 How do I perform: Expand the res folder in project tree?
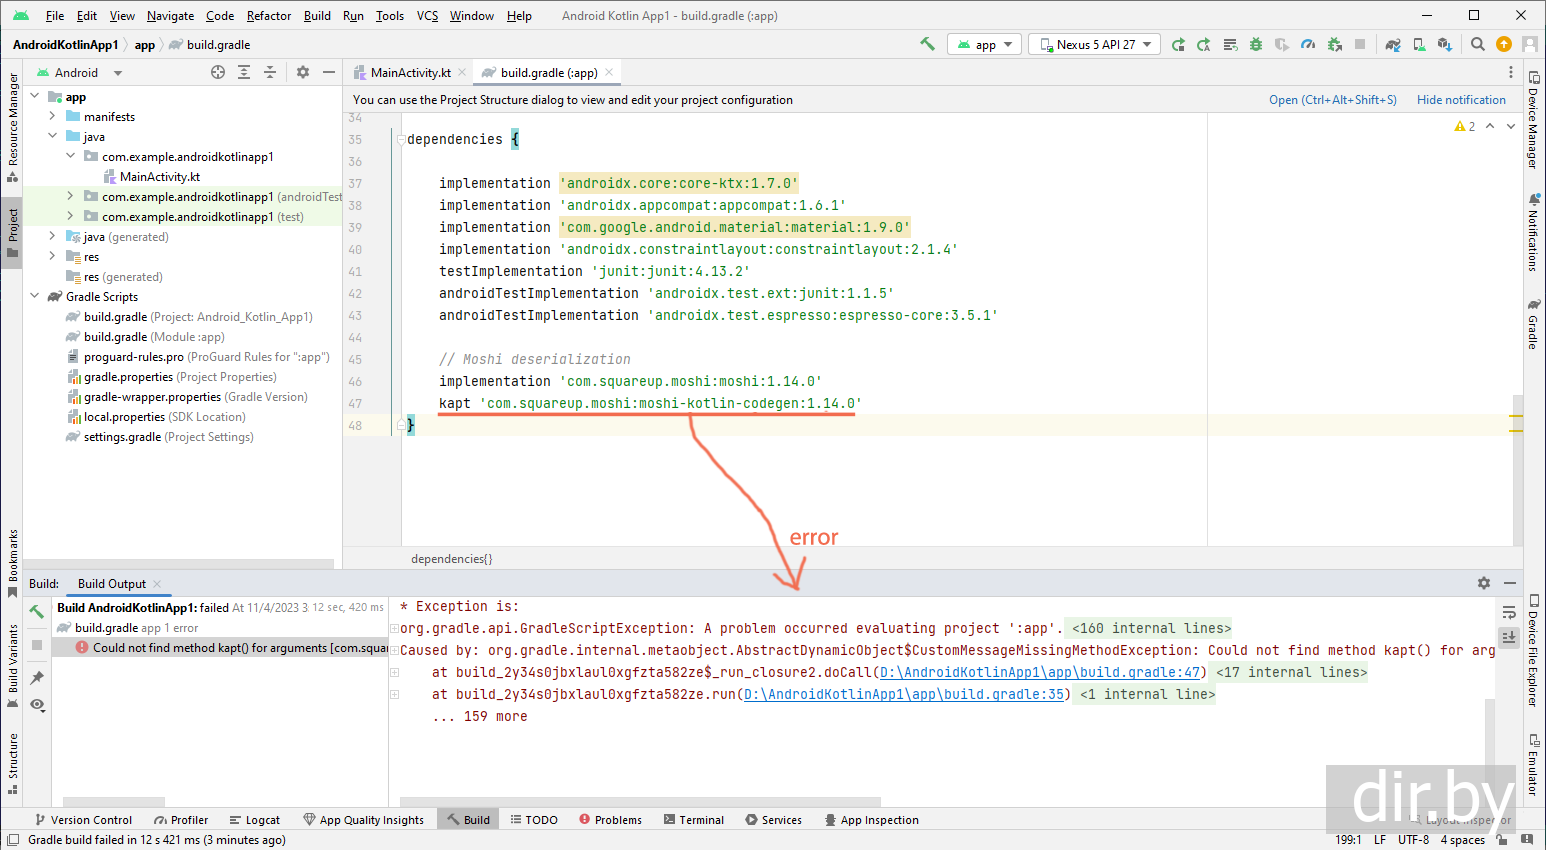tap(52, 257)
